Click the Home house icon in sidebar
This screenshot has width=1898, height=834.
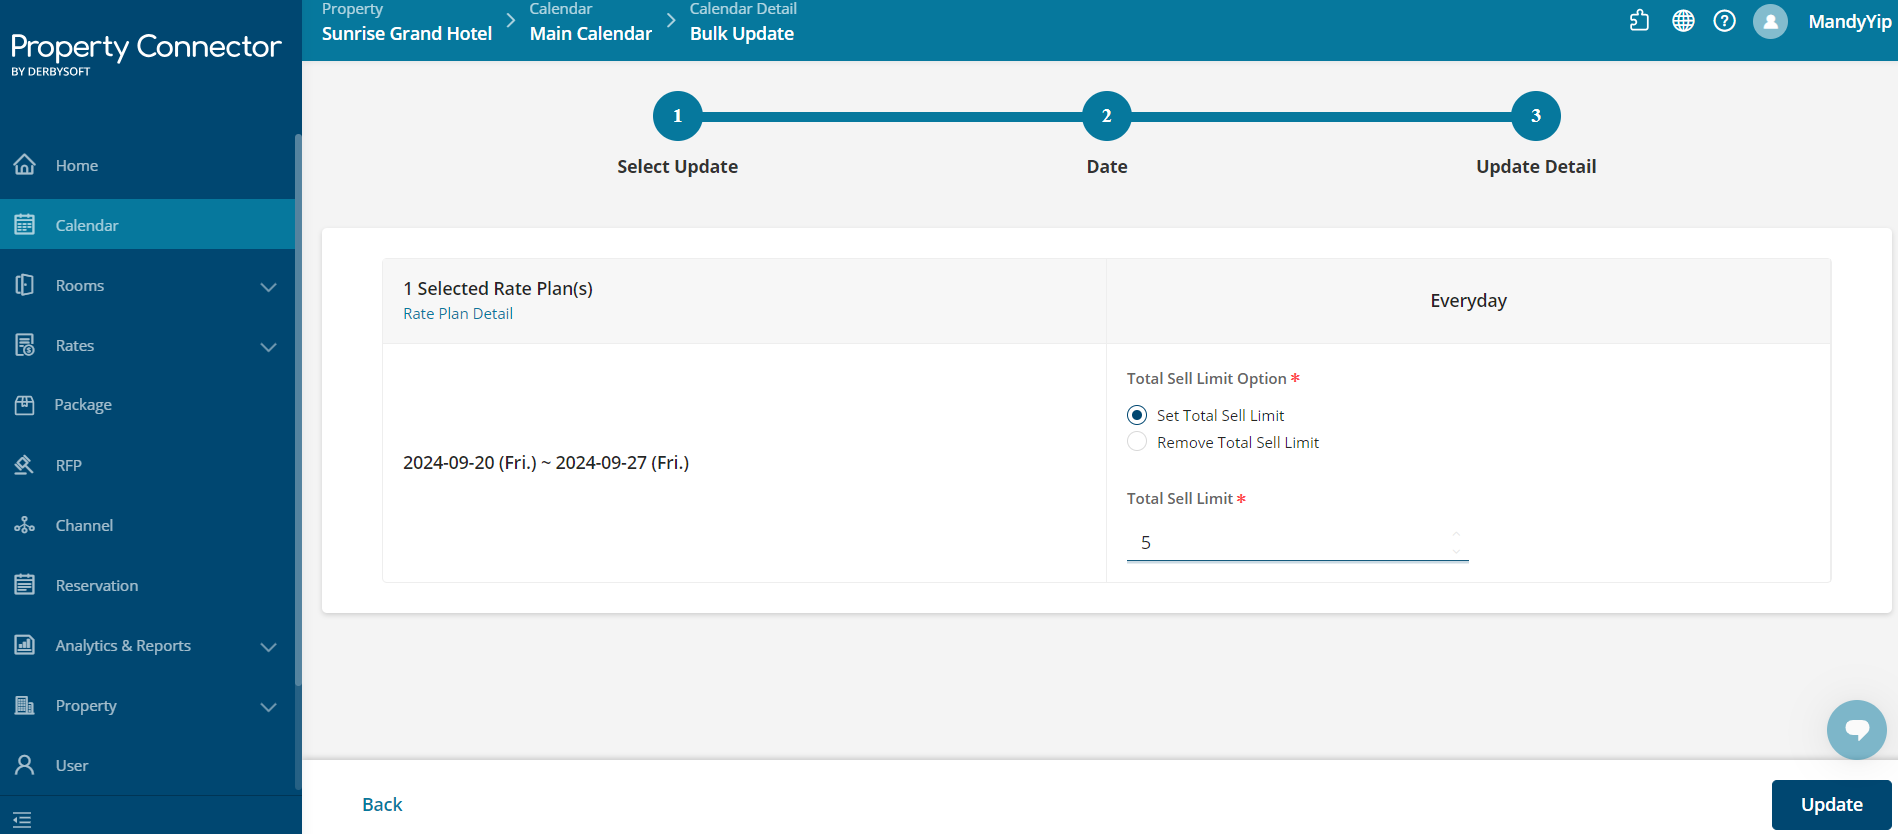tap(25, 165)
